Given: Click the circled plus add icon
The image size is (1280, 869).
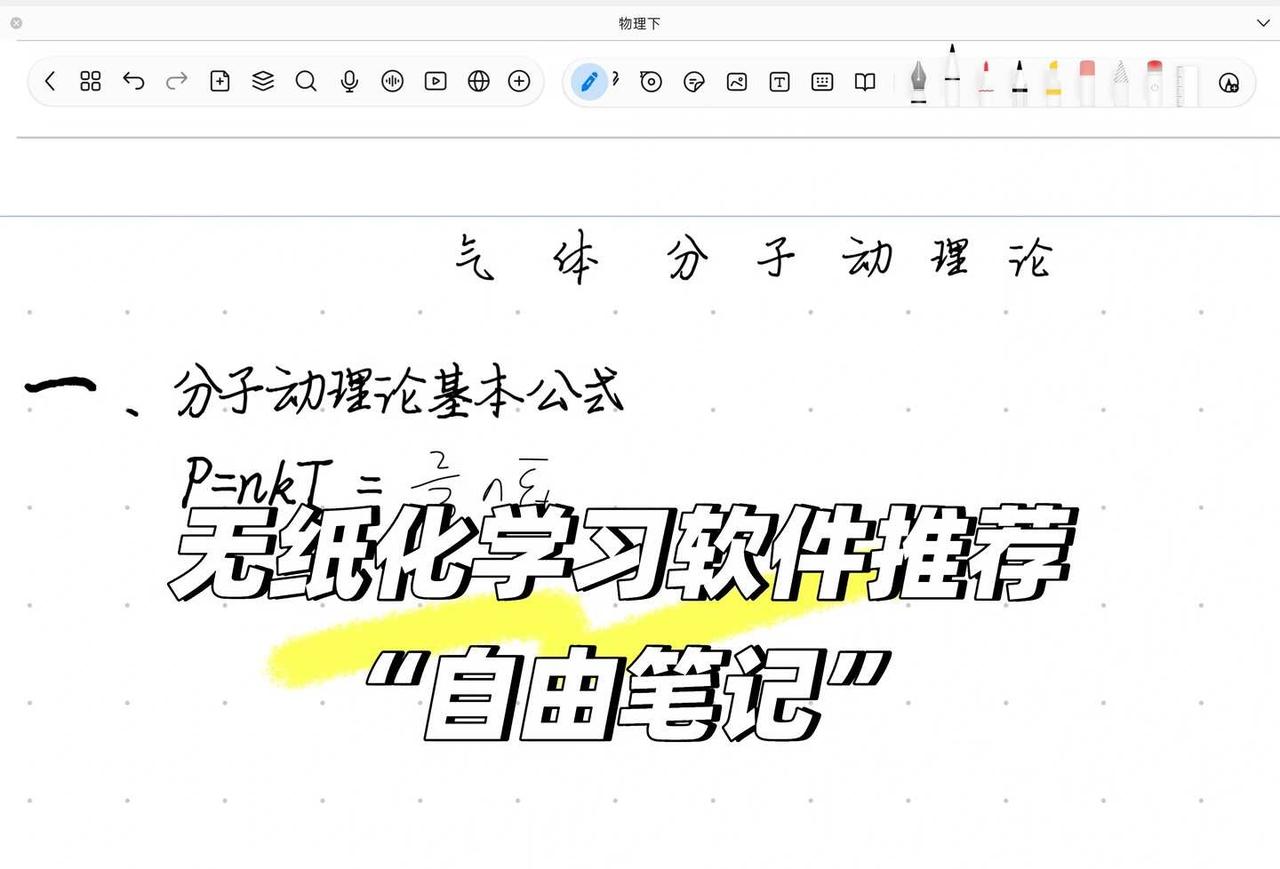Looking at the screenshot, I should point(519,82).
